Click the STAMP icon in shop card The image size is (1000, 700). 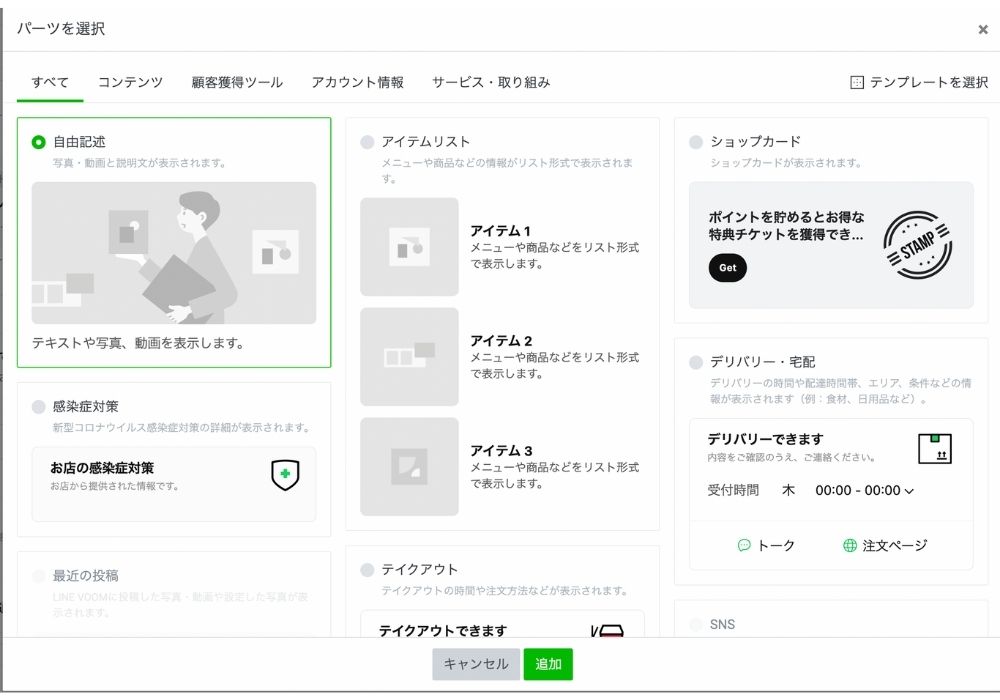click(917, 245)
